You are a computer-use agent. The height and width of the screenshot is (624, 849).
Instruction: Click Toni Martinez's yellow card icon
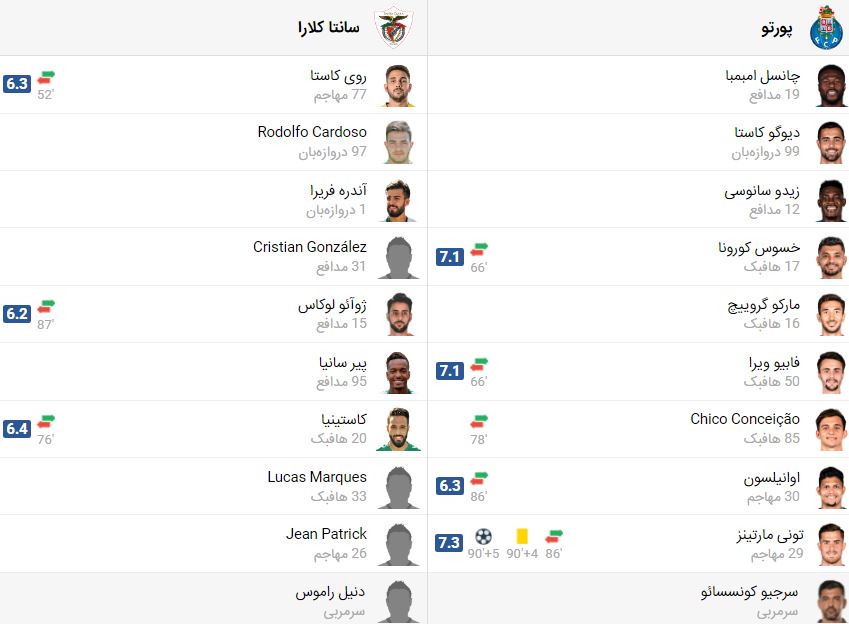pyautogui.click(x=522, y=536)
